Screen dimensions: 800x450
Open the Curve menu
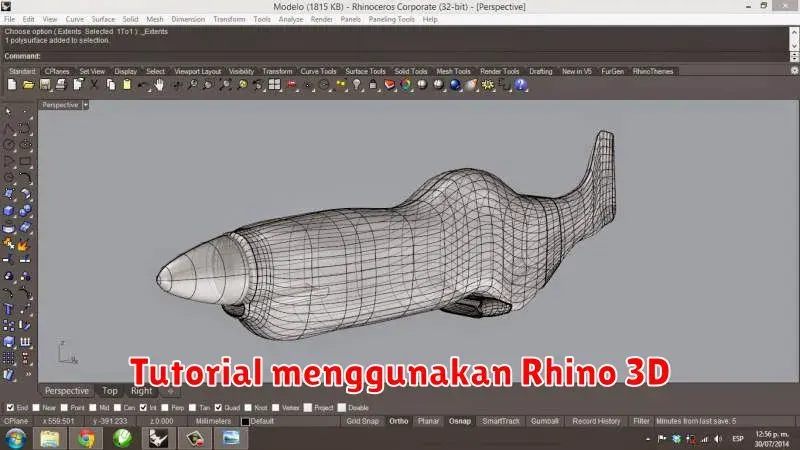click(x=74, y=19)
